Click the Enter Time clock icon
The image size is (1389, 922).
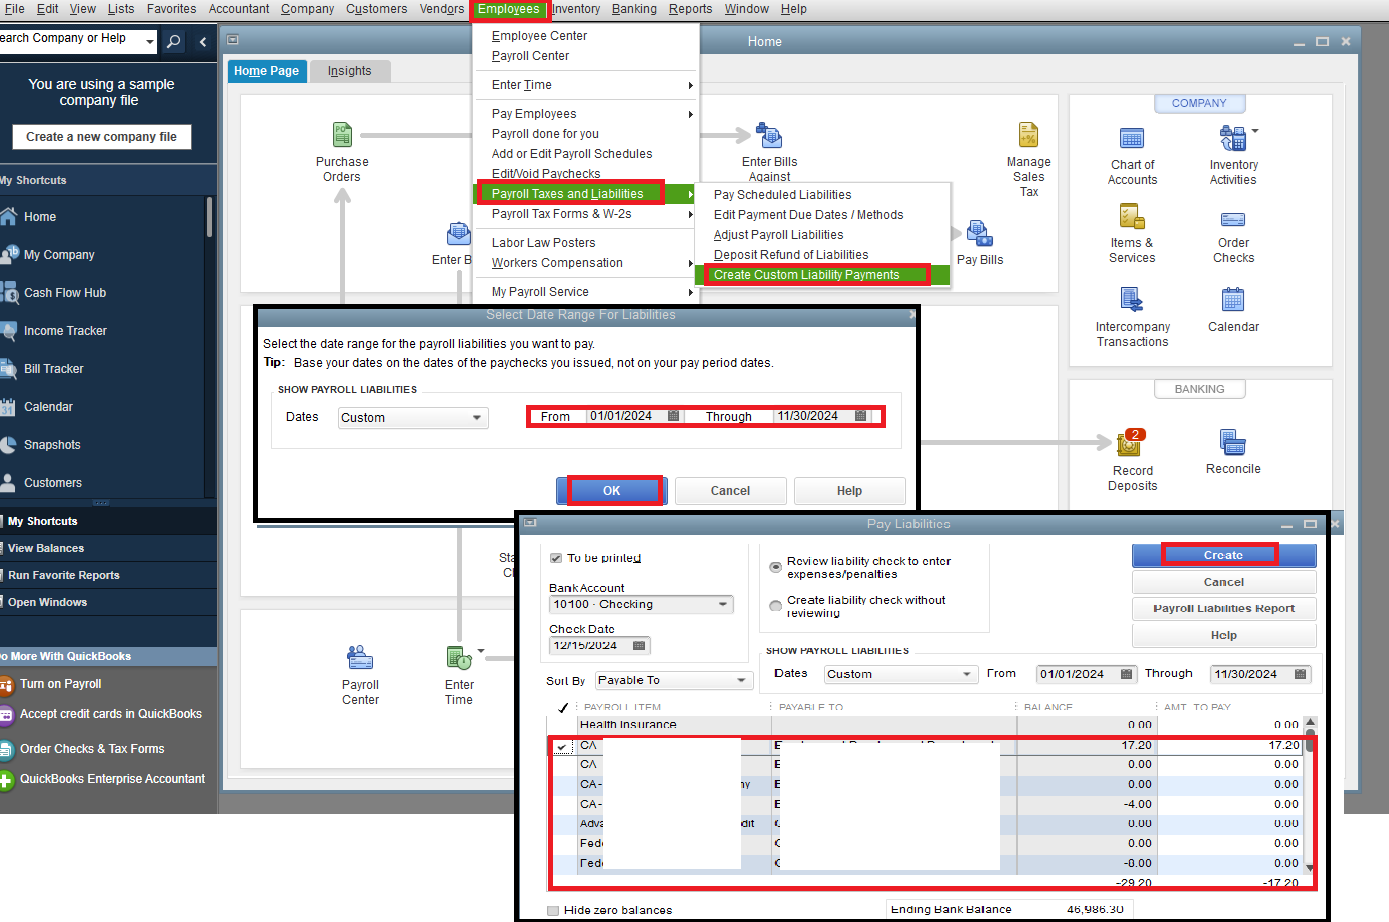click(459, 657)
